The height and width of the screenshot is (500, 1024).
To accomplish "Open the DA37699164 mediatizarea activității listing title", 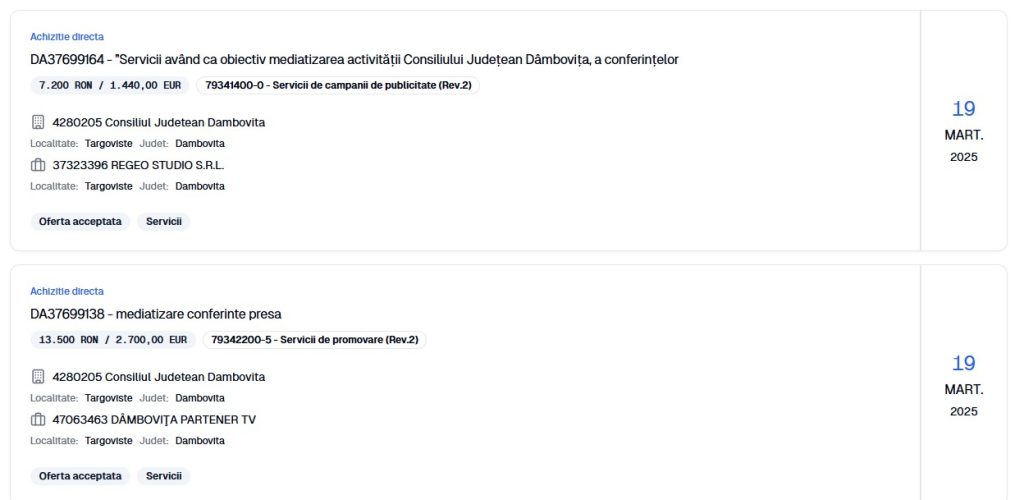I will click(x=354, y=60).
